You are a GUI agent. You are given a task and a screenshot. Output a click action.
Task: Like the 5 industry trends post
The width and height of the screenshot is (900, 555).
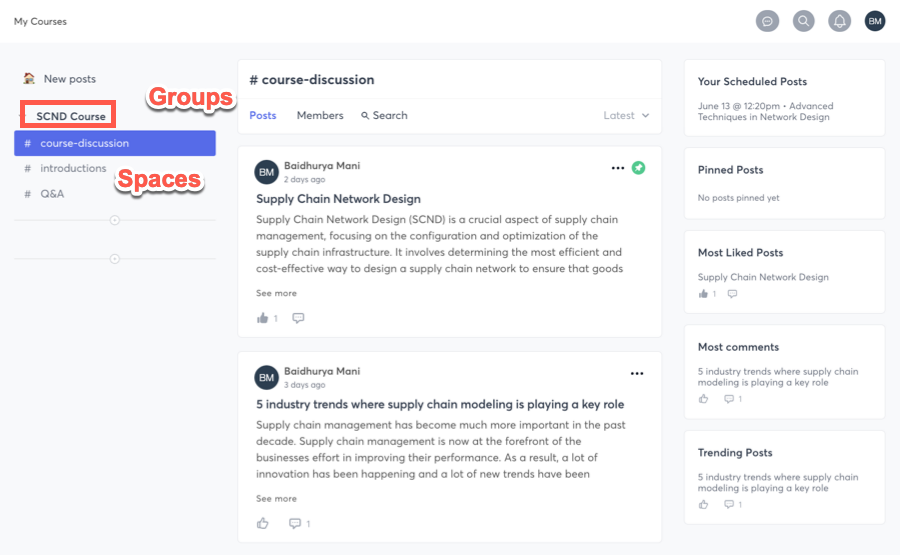coord(262,523)
